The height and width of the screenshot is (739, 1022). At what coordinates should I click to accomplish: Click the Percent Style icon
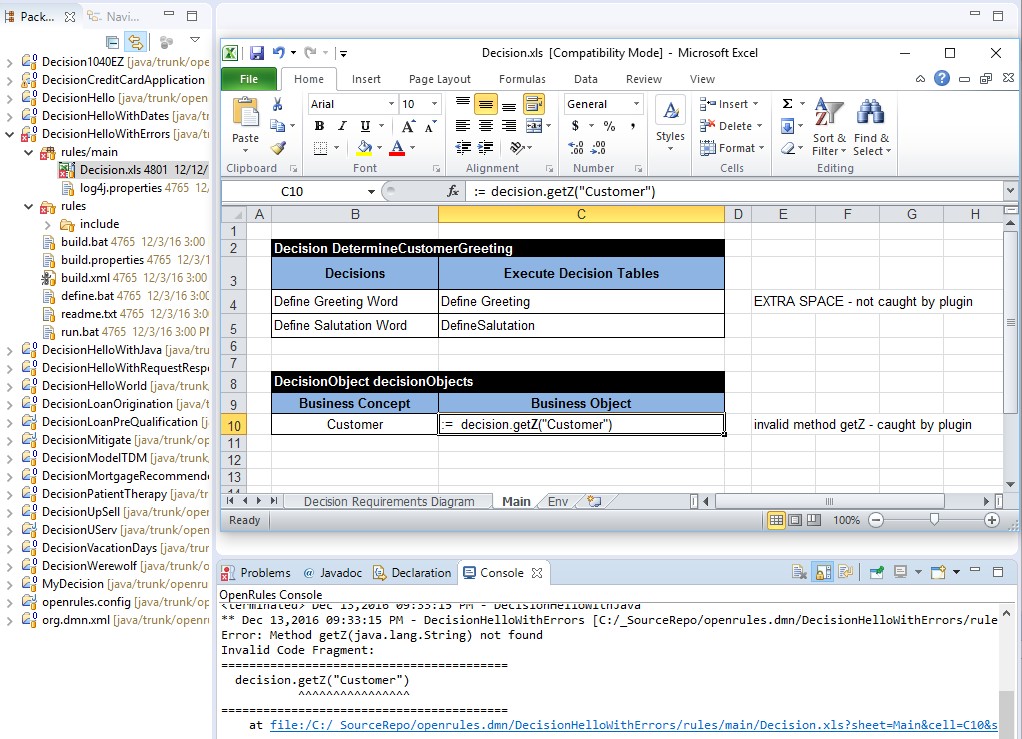609,126
